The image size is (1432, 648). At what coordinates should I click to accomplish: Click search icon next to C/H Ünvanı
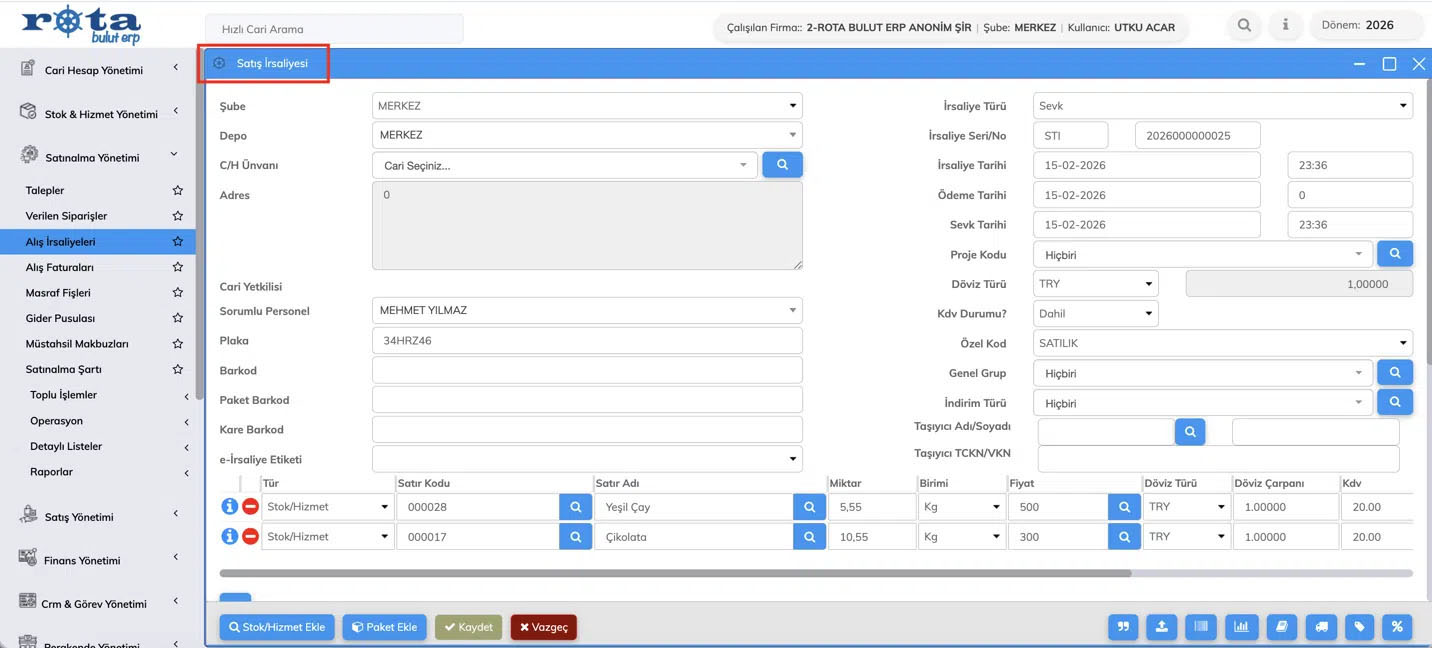click(782, 165)
